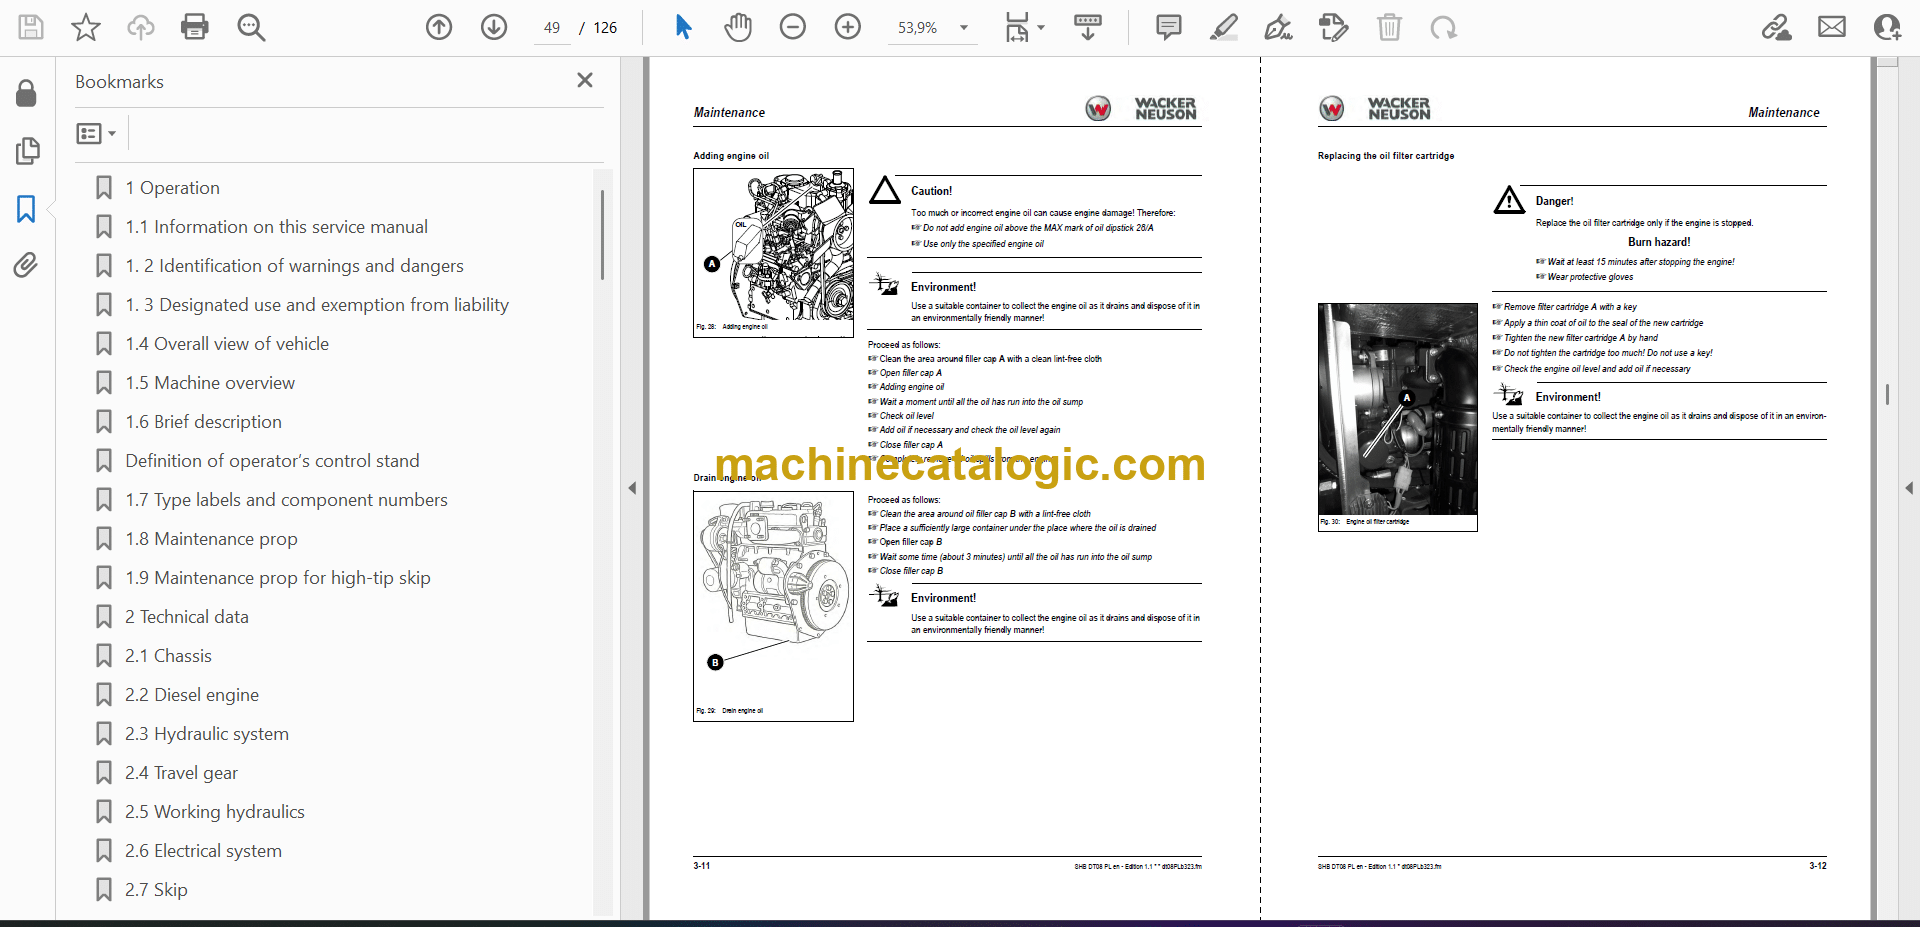Jump to '1.8 Maintenance prop' bookmark

[211, 539]
